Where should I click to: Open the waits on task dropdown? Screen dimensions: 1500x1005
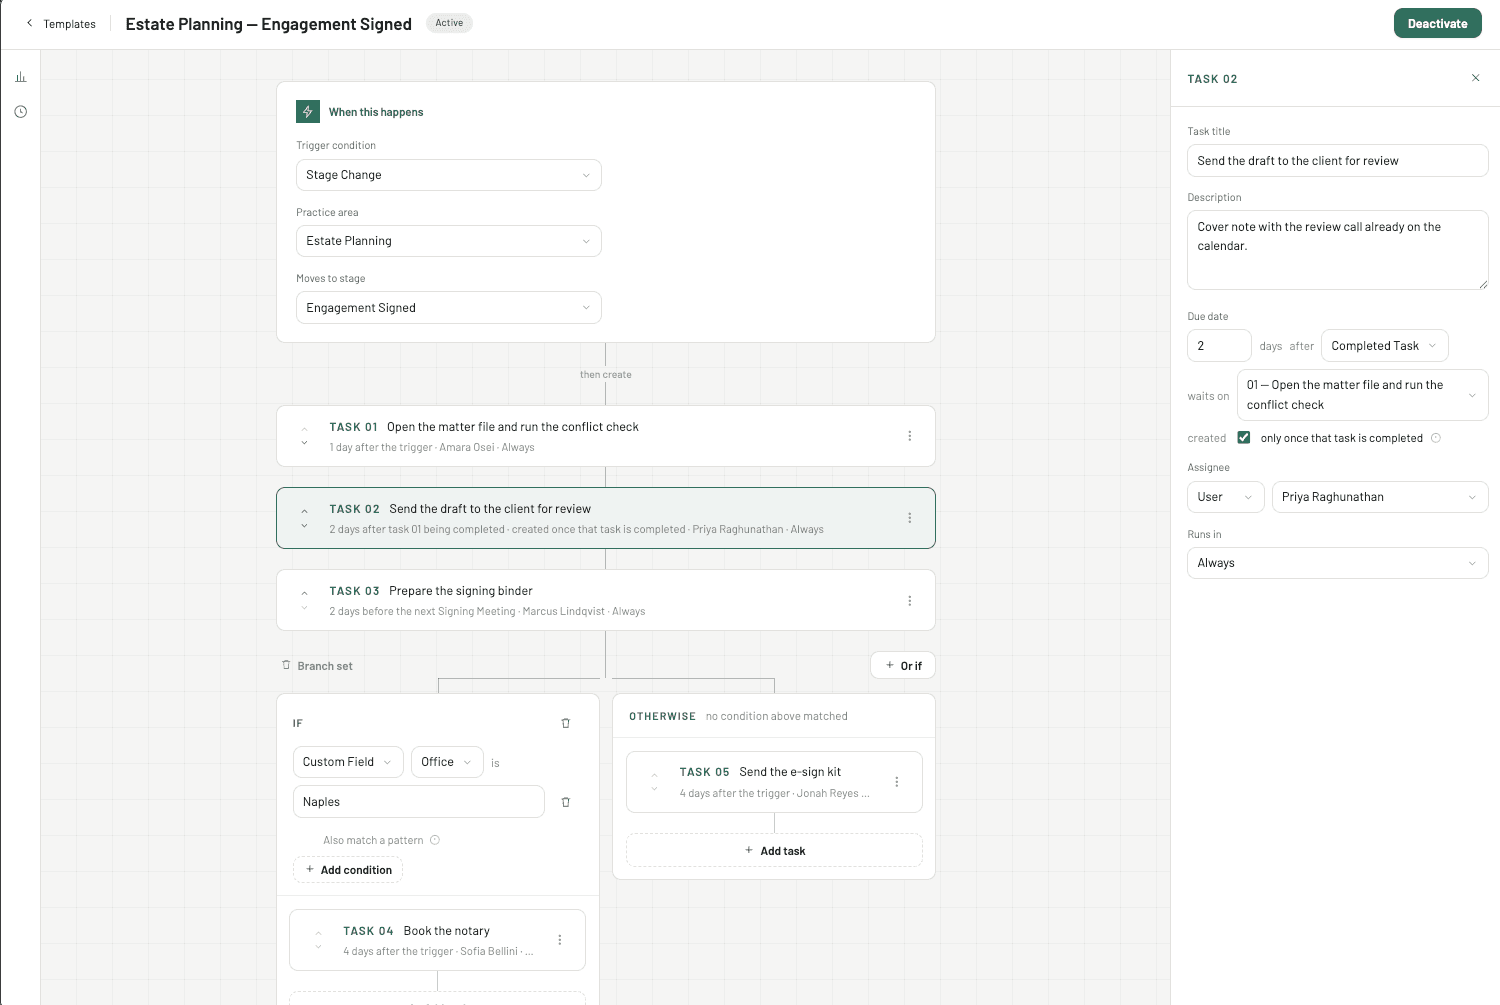tap(1362, 395)
